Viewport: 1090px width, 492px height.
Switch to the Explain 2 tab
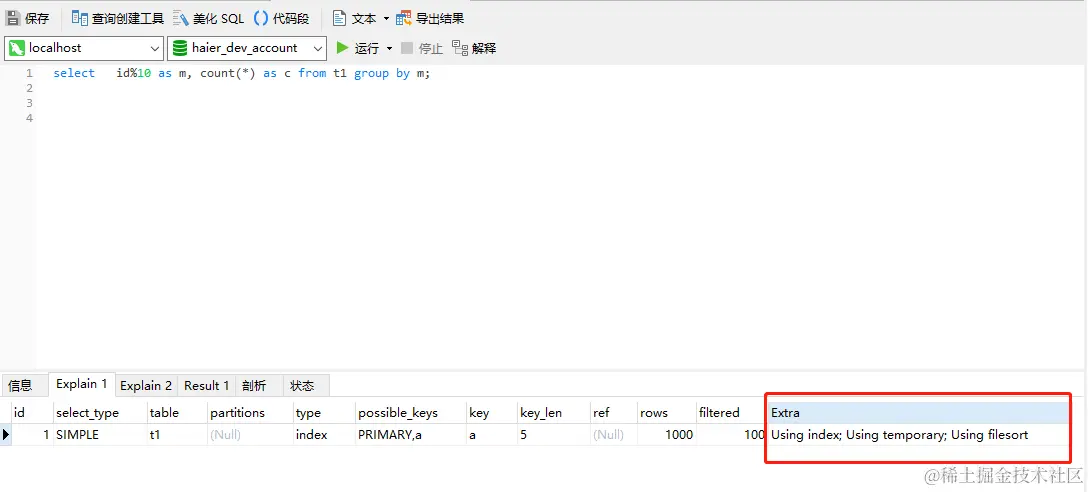click(x=146, y=385)
